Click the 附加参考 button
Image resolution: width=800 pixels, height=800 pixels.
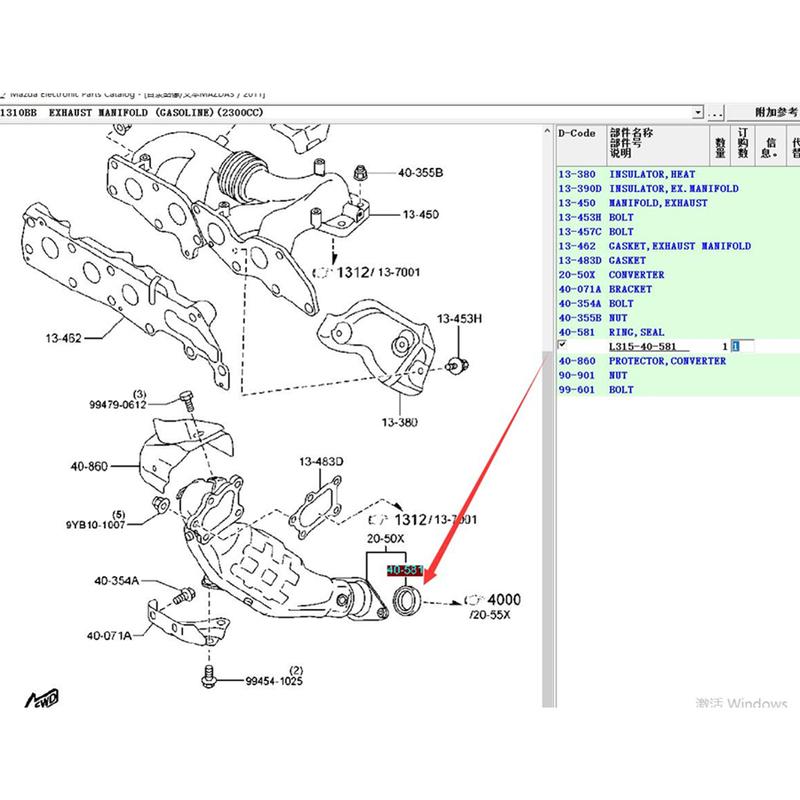pyautogui.click(x=776, y=112)
